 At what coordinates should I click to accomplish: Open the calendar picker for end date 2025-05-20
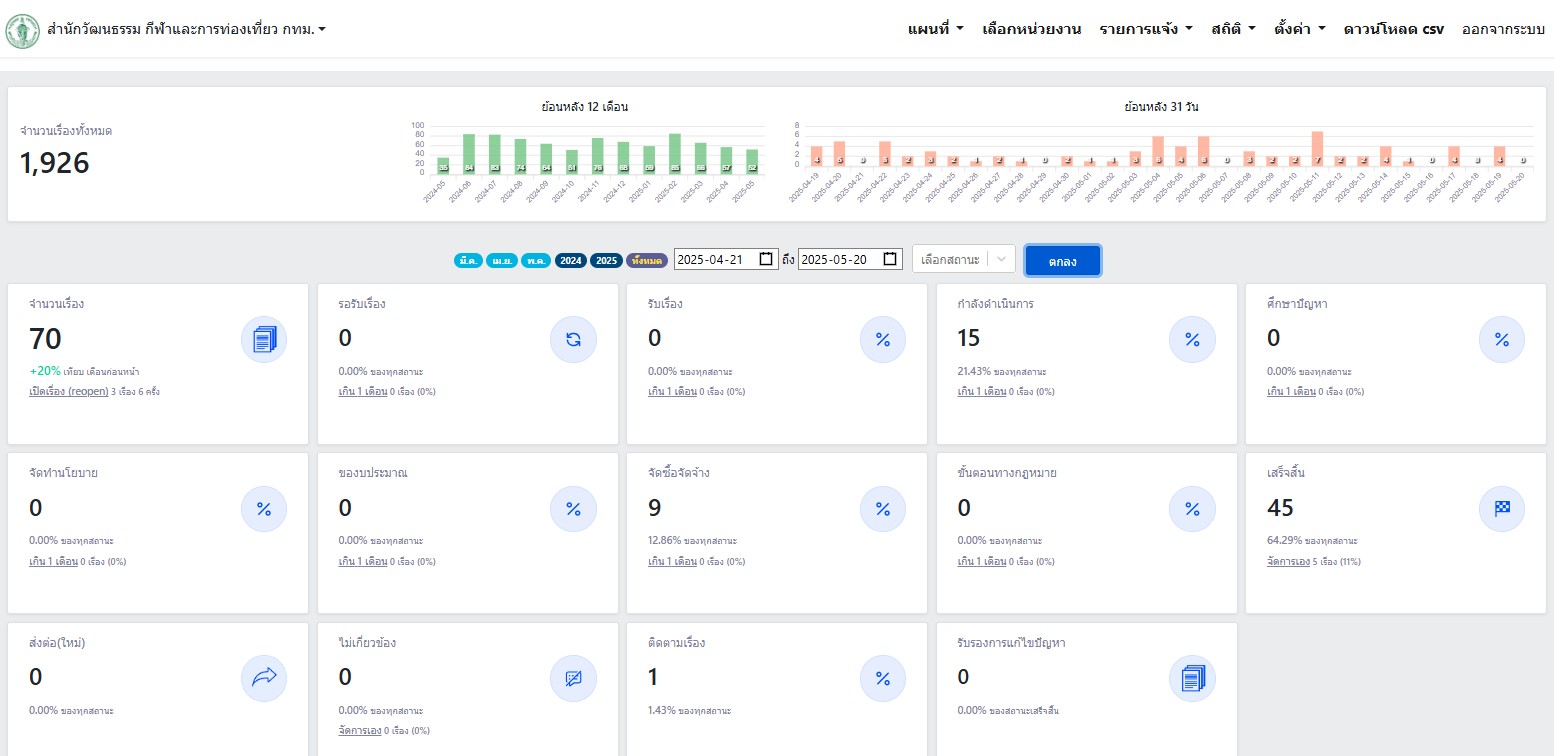click(890, 259)
